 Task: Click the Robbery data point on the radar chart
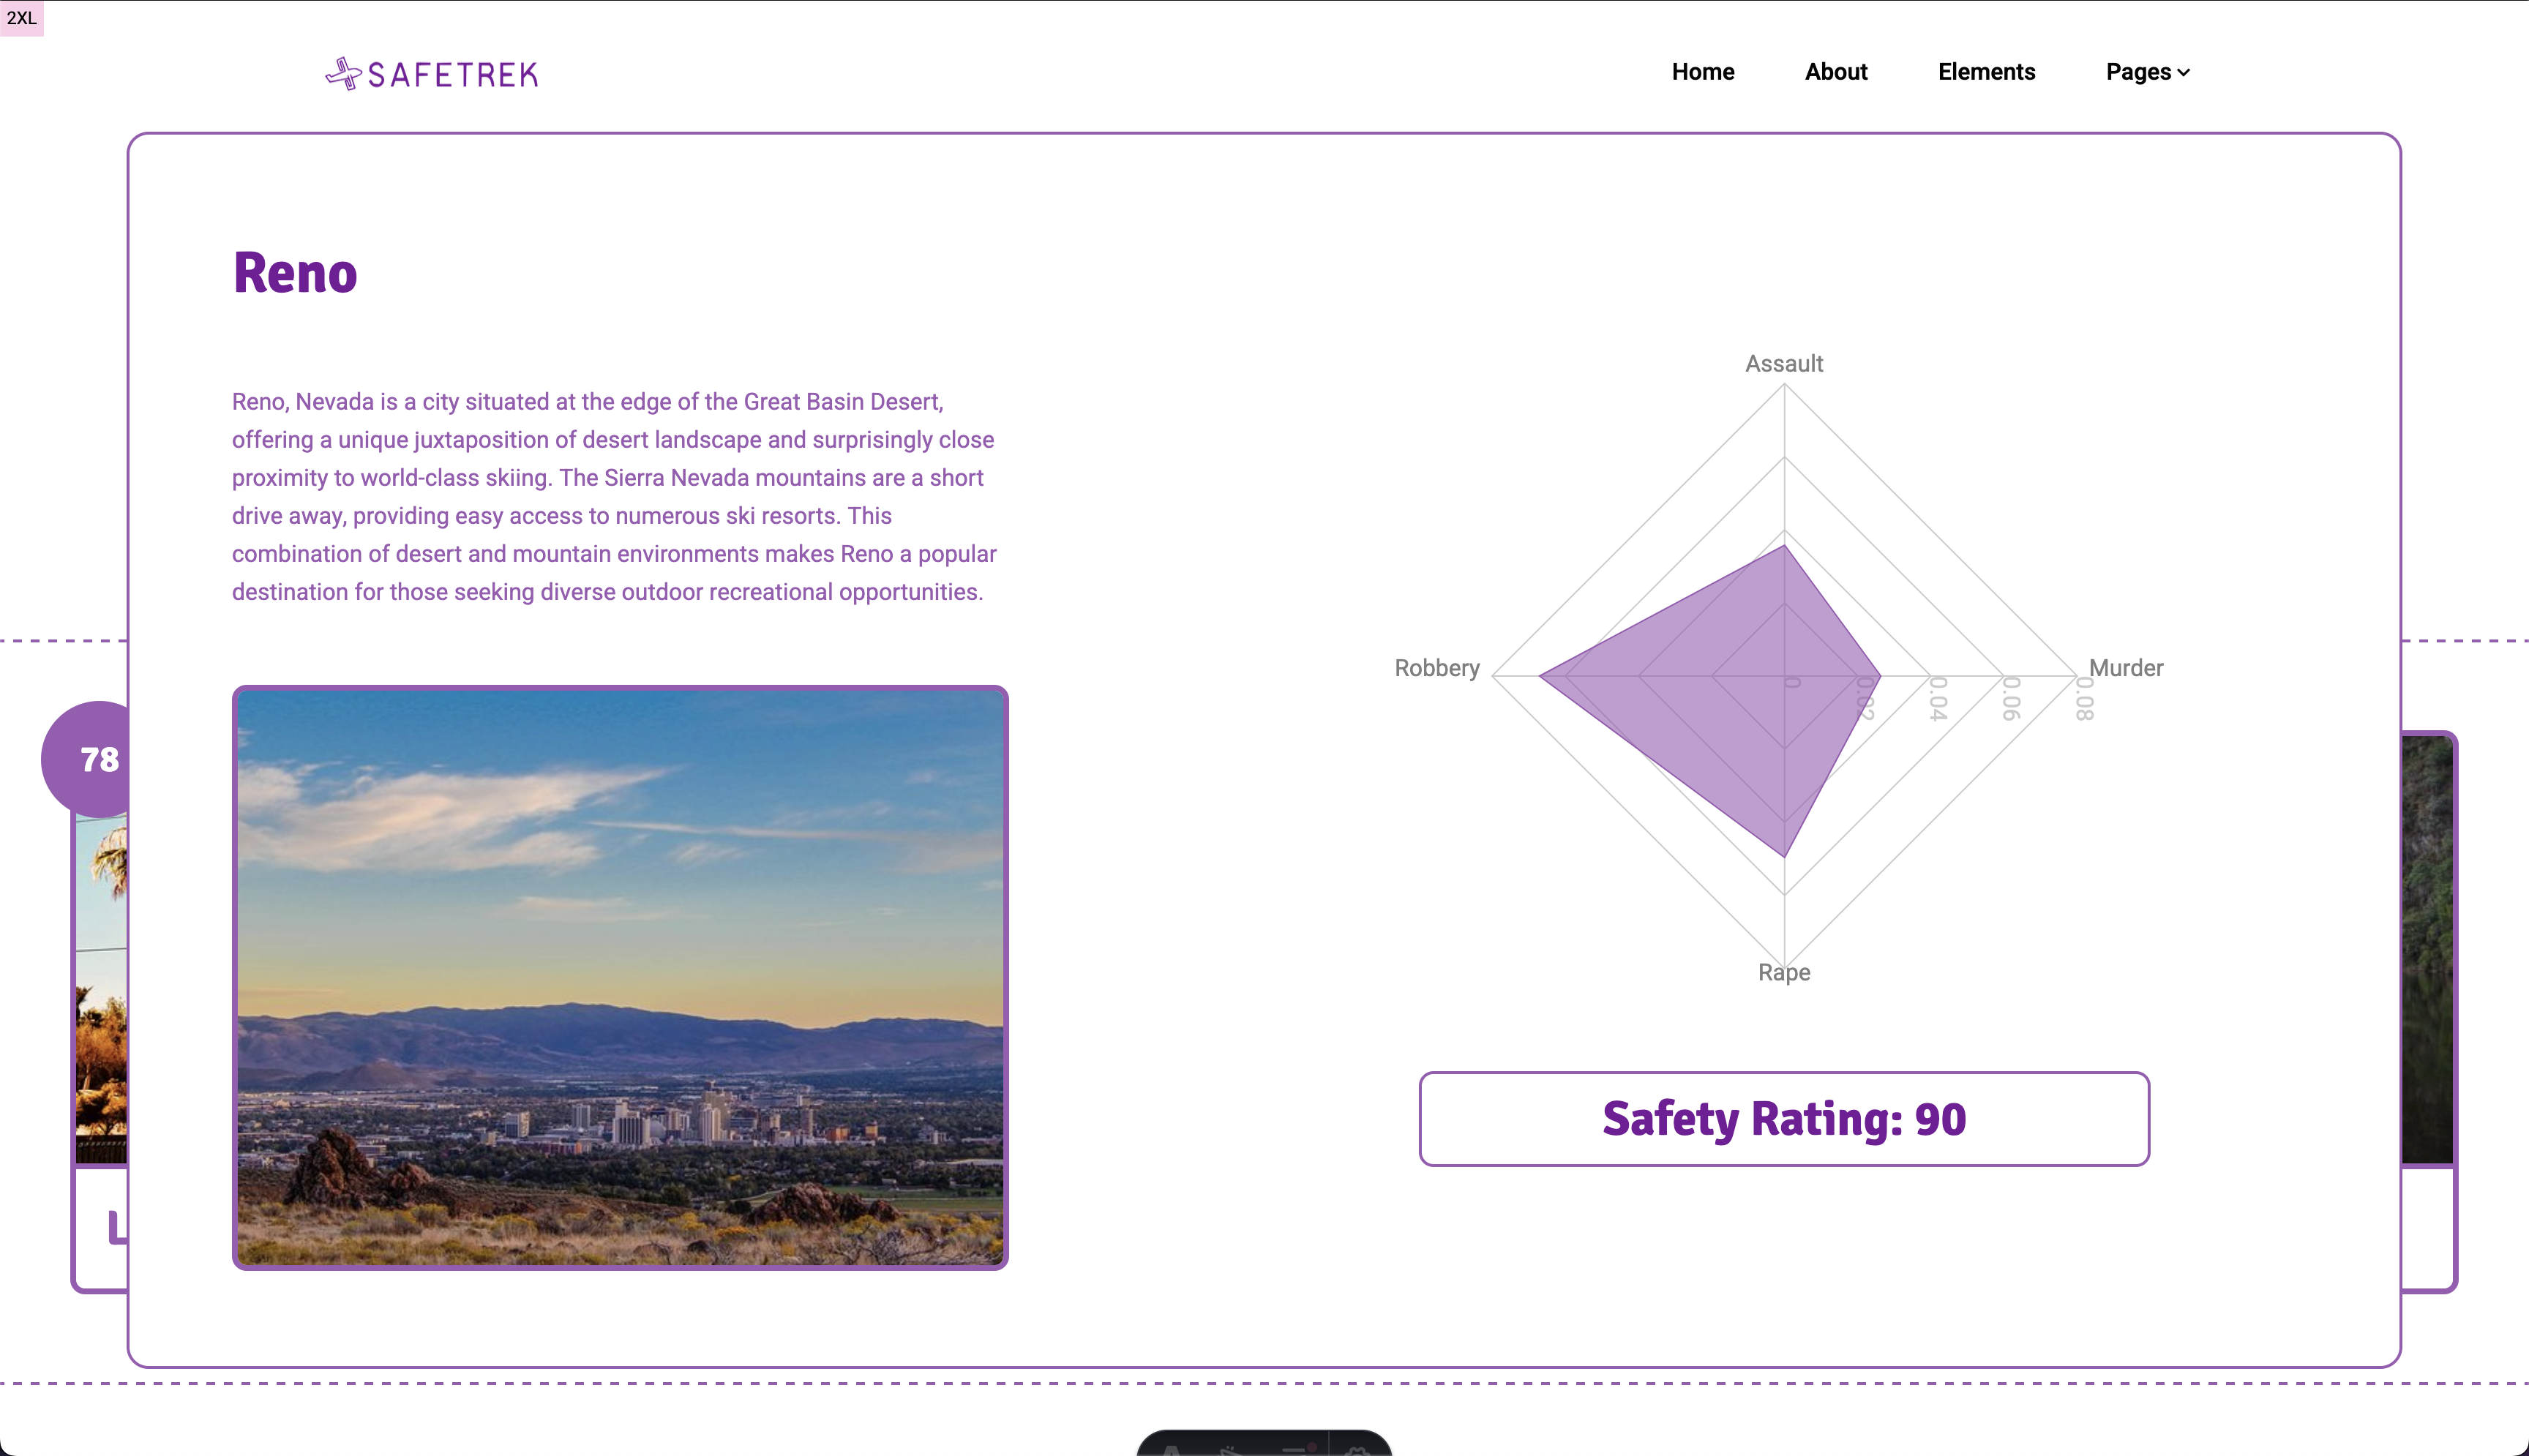(x=1540, y=677)
